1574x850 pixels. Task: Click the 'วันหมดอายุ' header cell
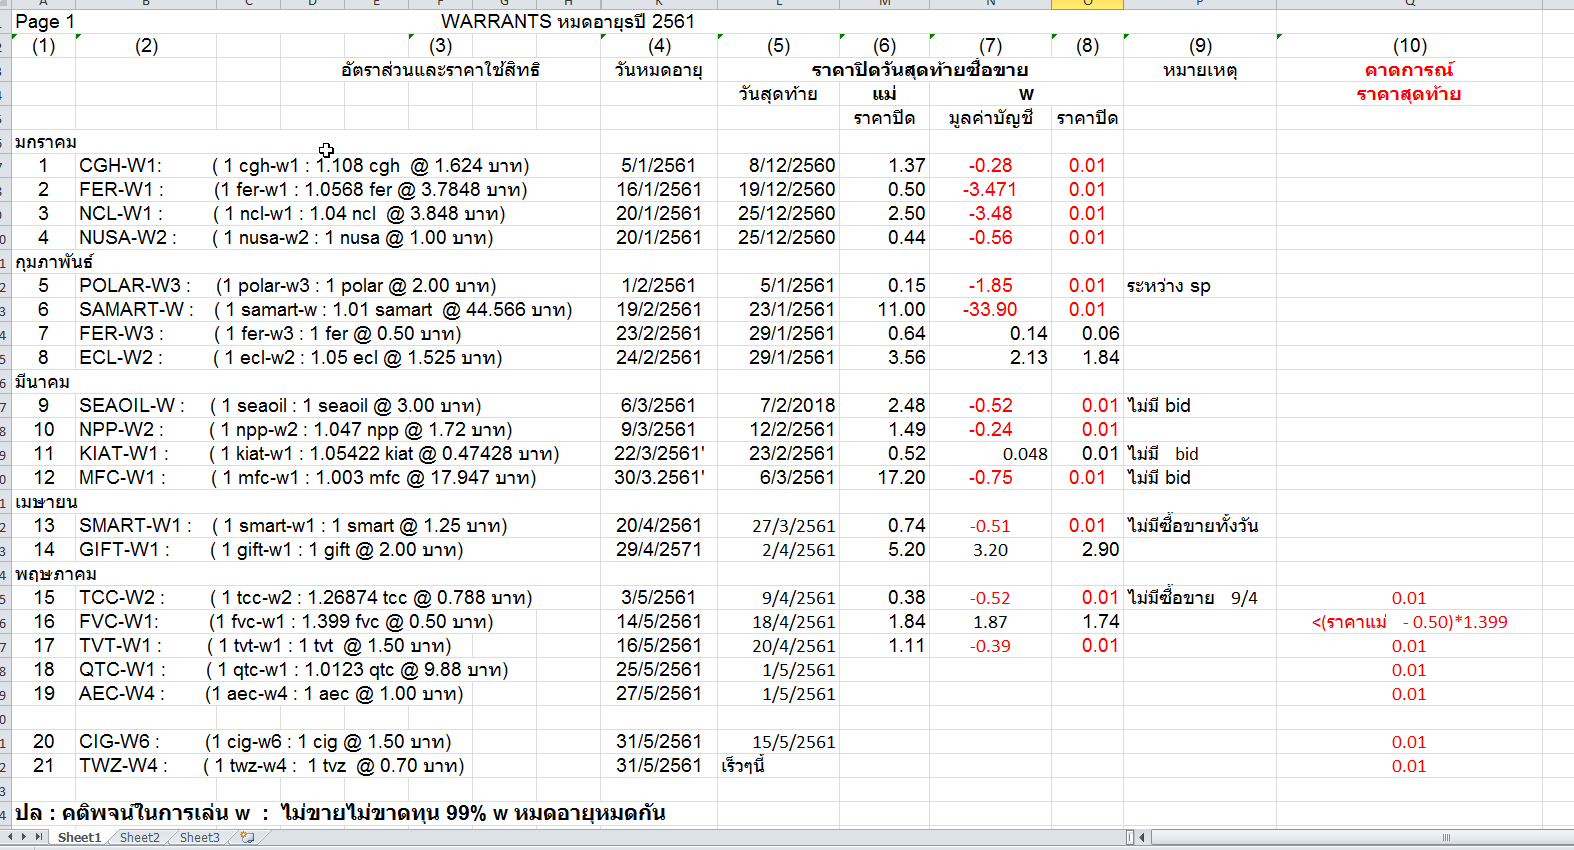[659, 69]
